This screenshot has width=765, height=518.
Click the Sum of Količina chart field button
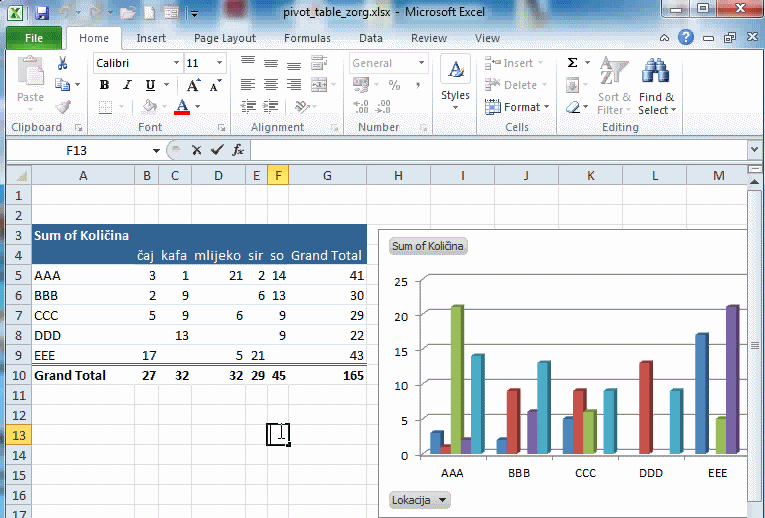click(428, 246)
